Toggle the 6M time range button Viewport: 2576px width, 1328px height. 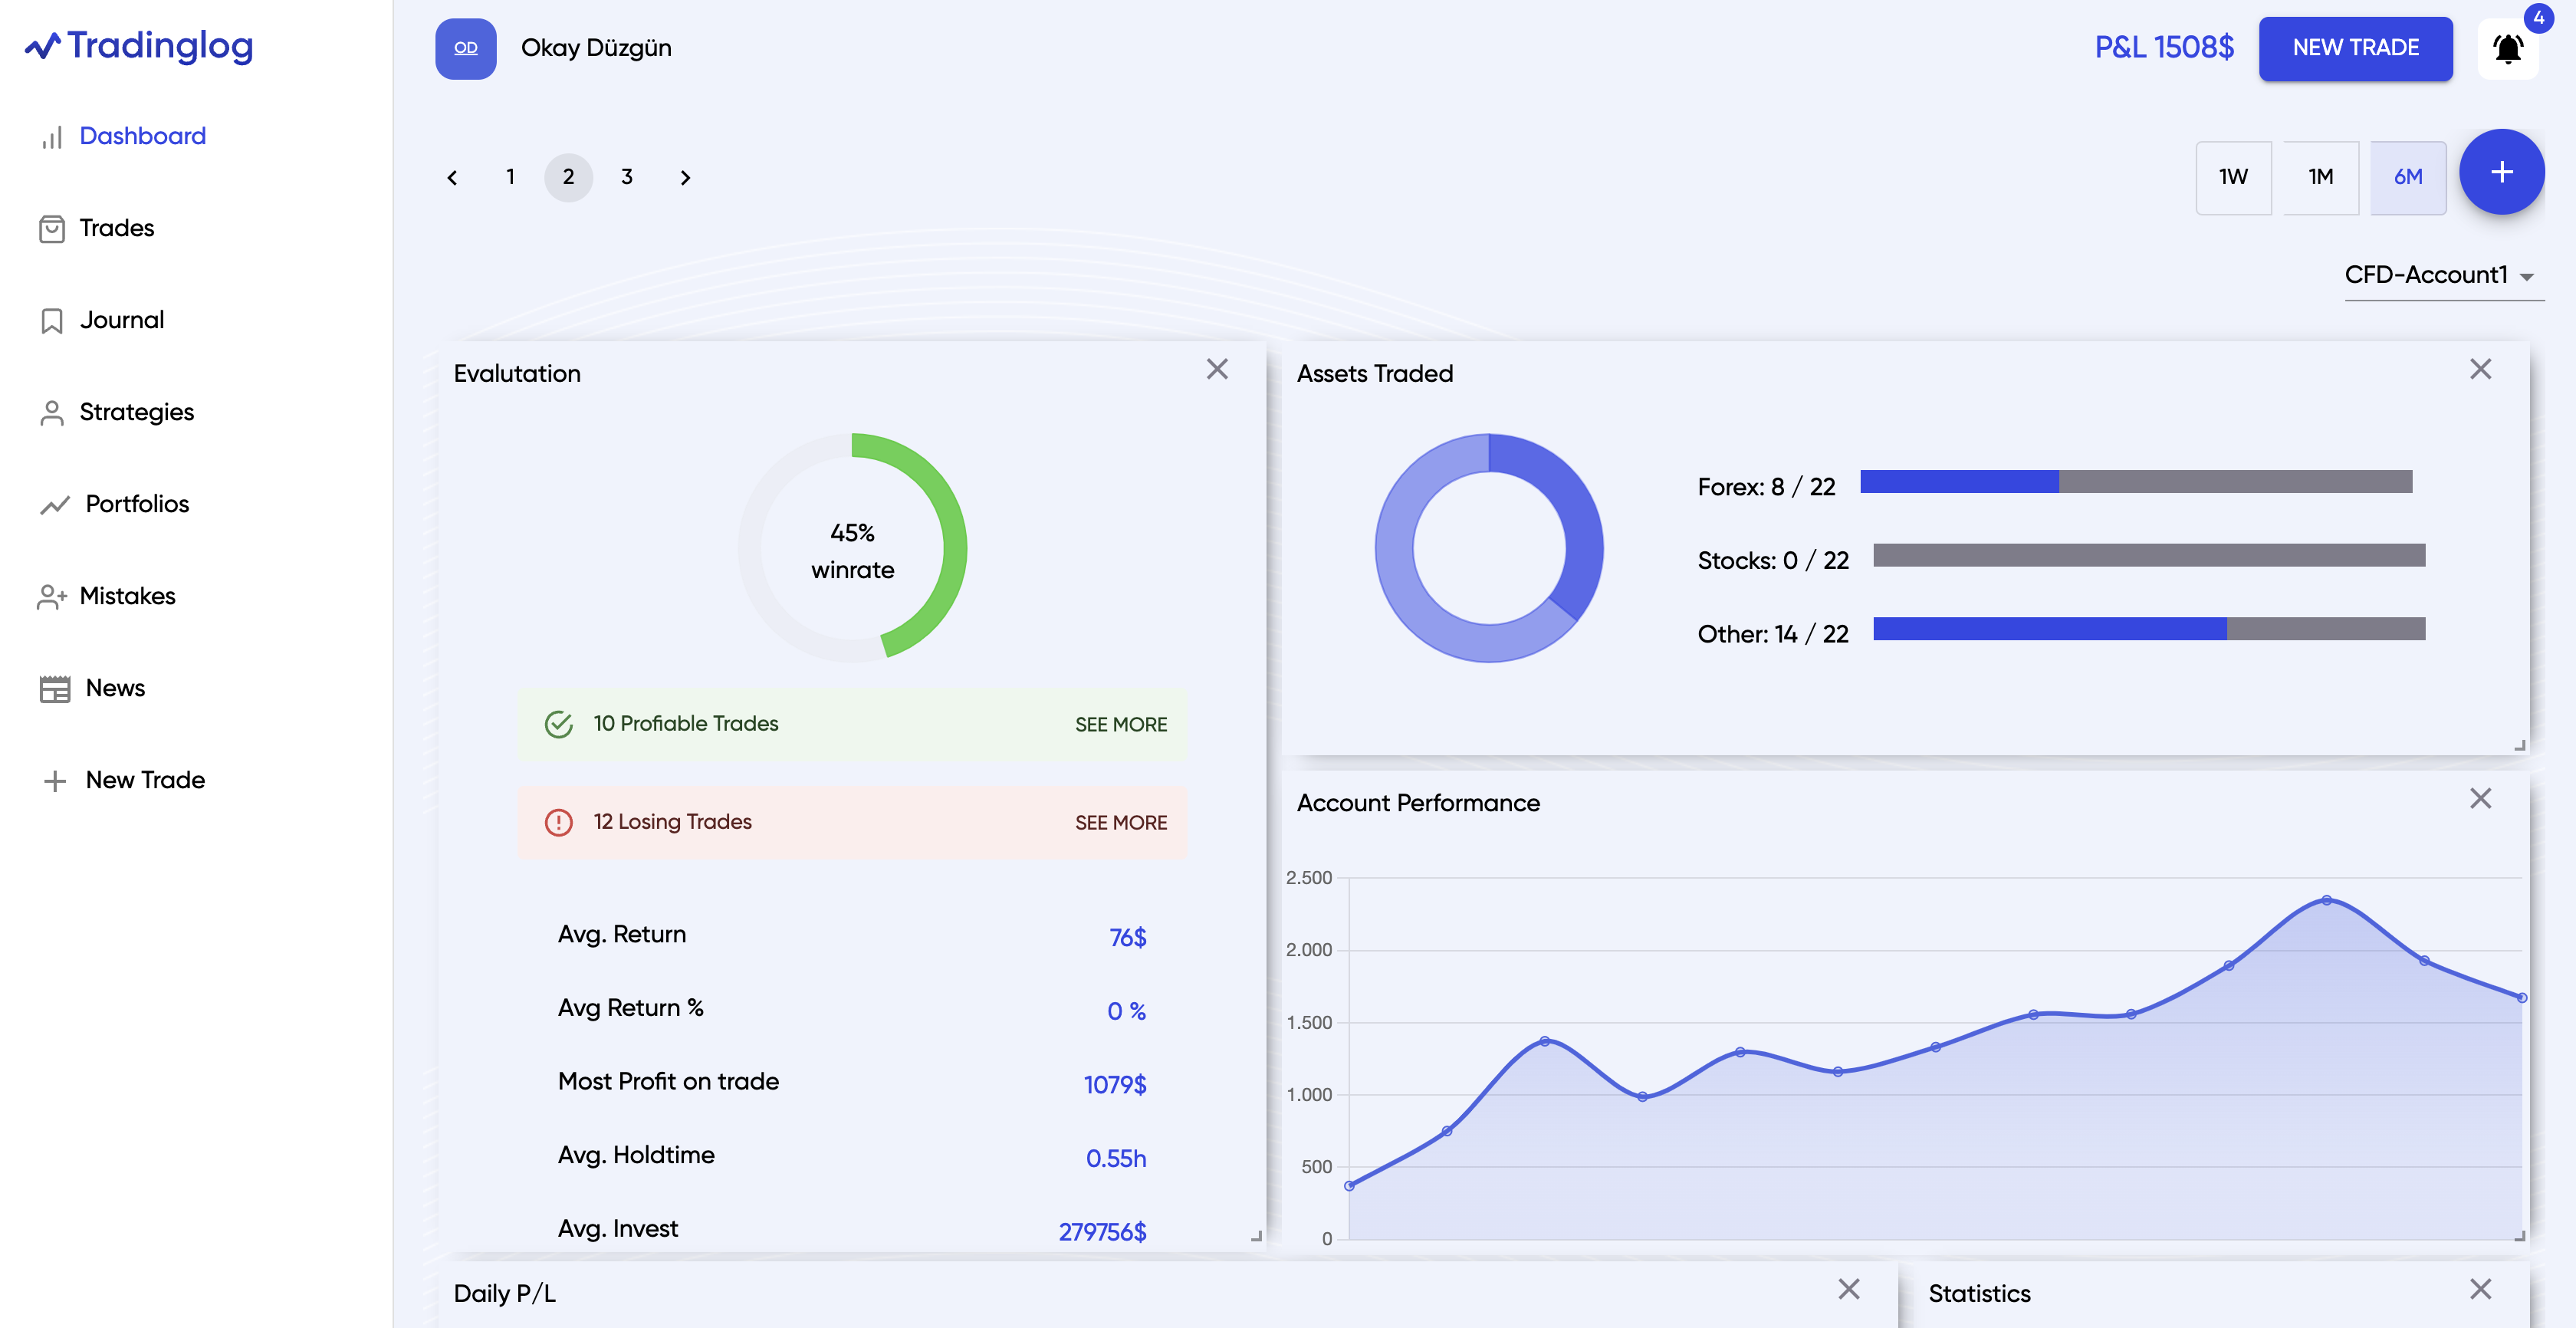coord(2407,177)
